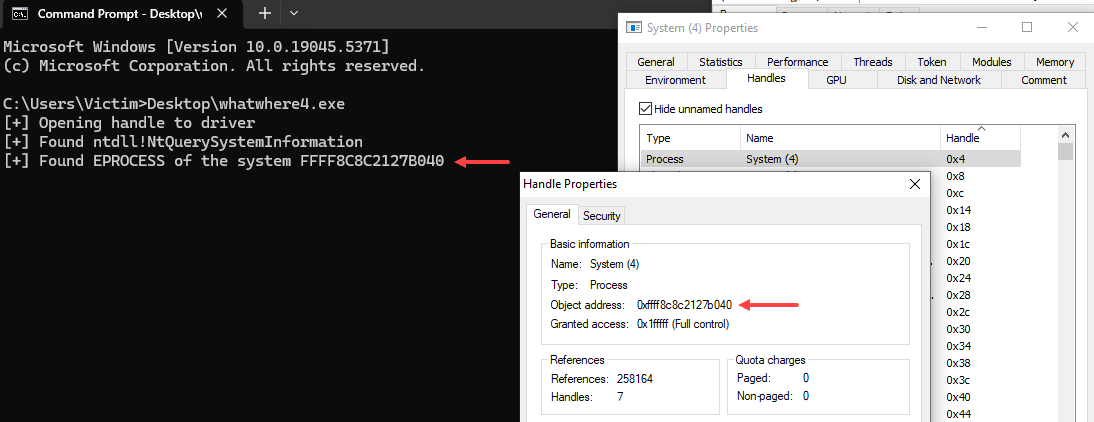Screen dimensions: 1094x422
Task: Switch to Security tab in Handle Properties
Action: (x=601, y=216)
